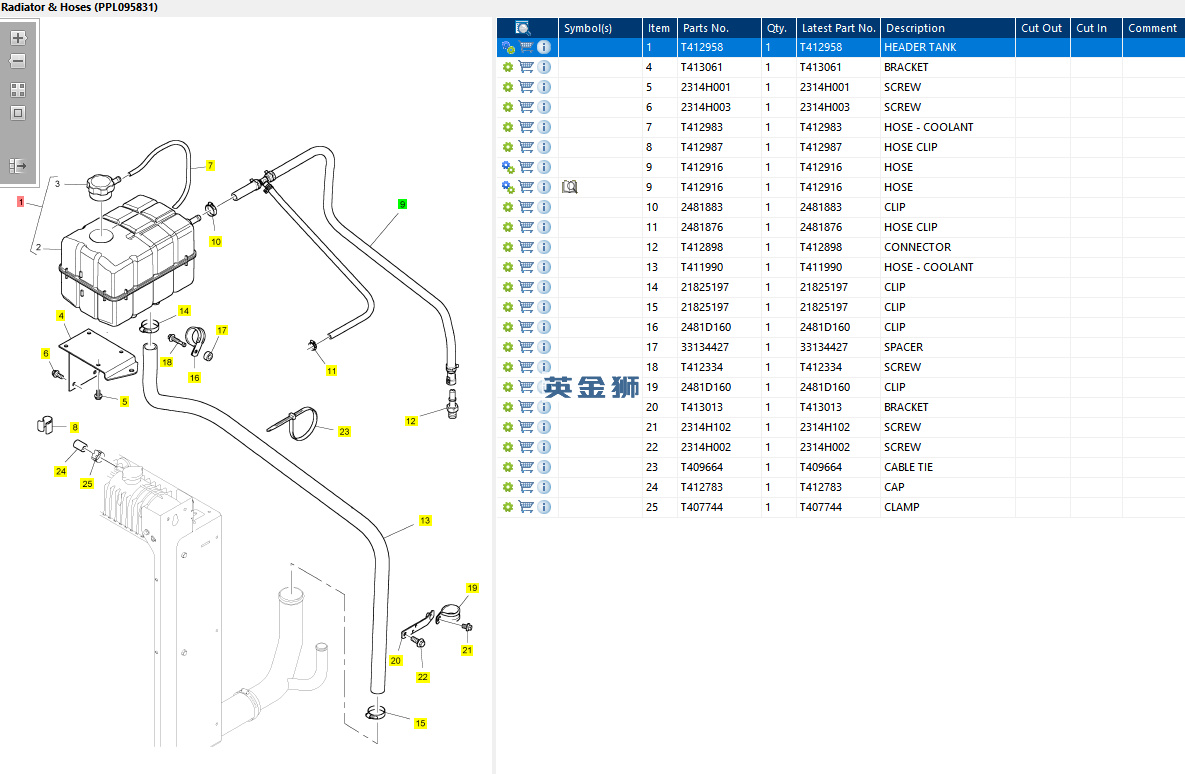Zoom in on the parts diagram
Screen dimensions: 1185x774
pos(18,38)
